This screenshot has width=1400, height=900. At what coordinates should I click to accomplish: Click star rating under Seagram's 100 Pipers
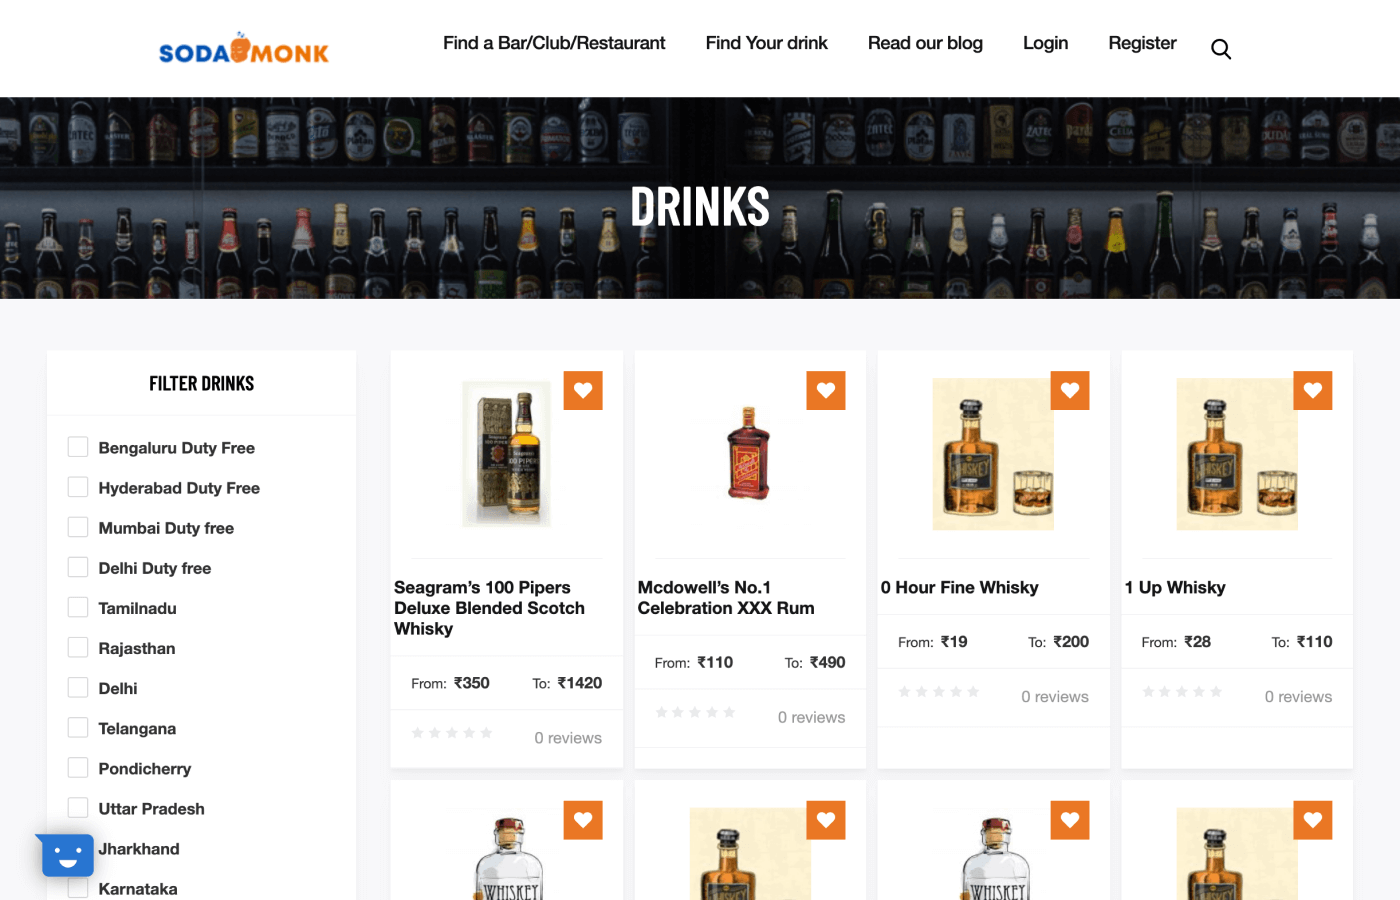[452, 733]
